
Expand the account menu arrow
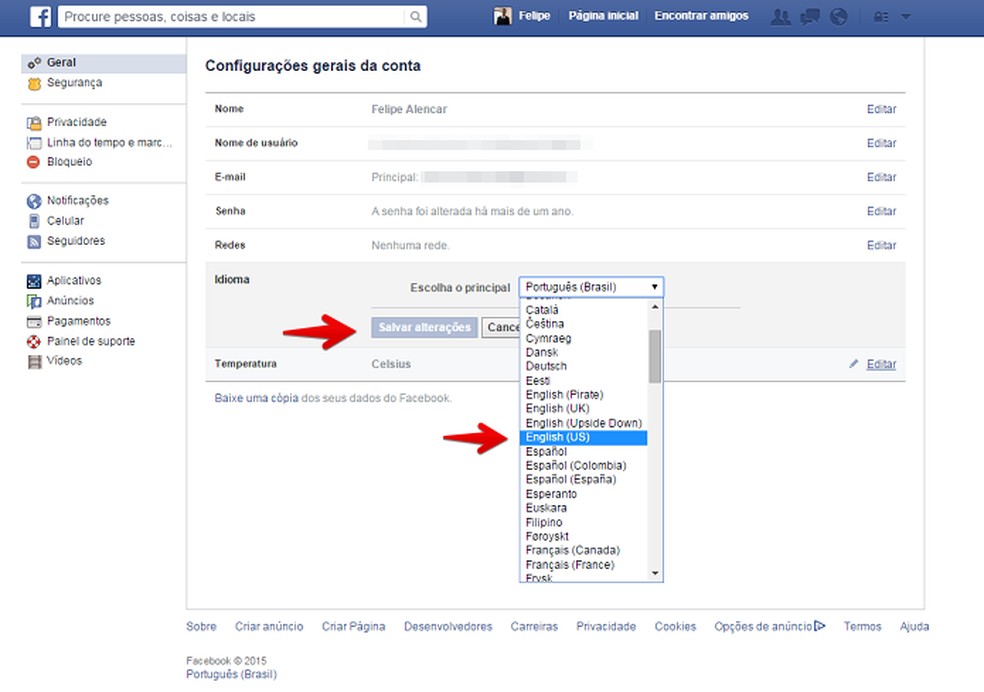click(x=906, y=17)
